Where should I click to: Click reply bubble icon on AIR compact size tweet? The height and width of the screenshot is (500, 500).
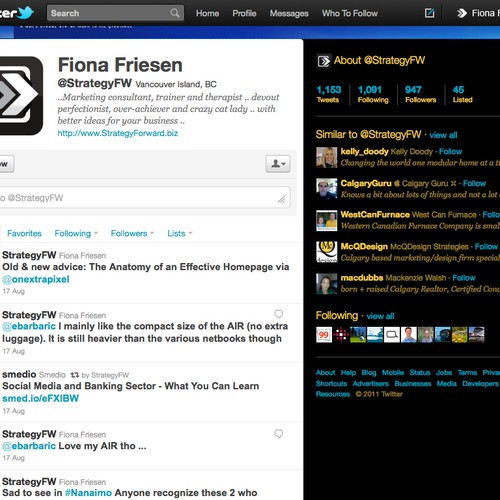(x=279, y=314)
